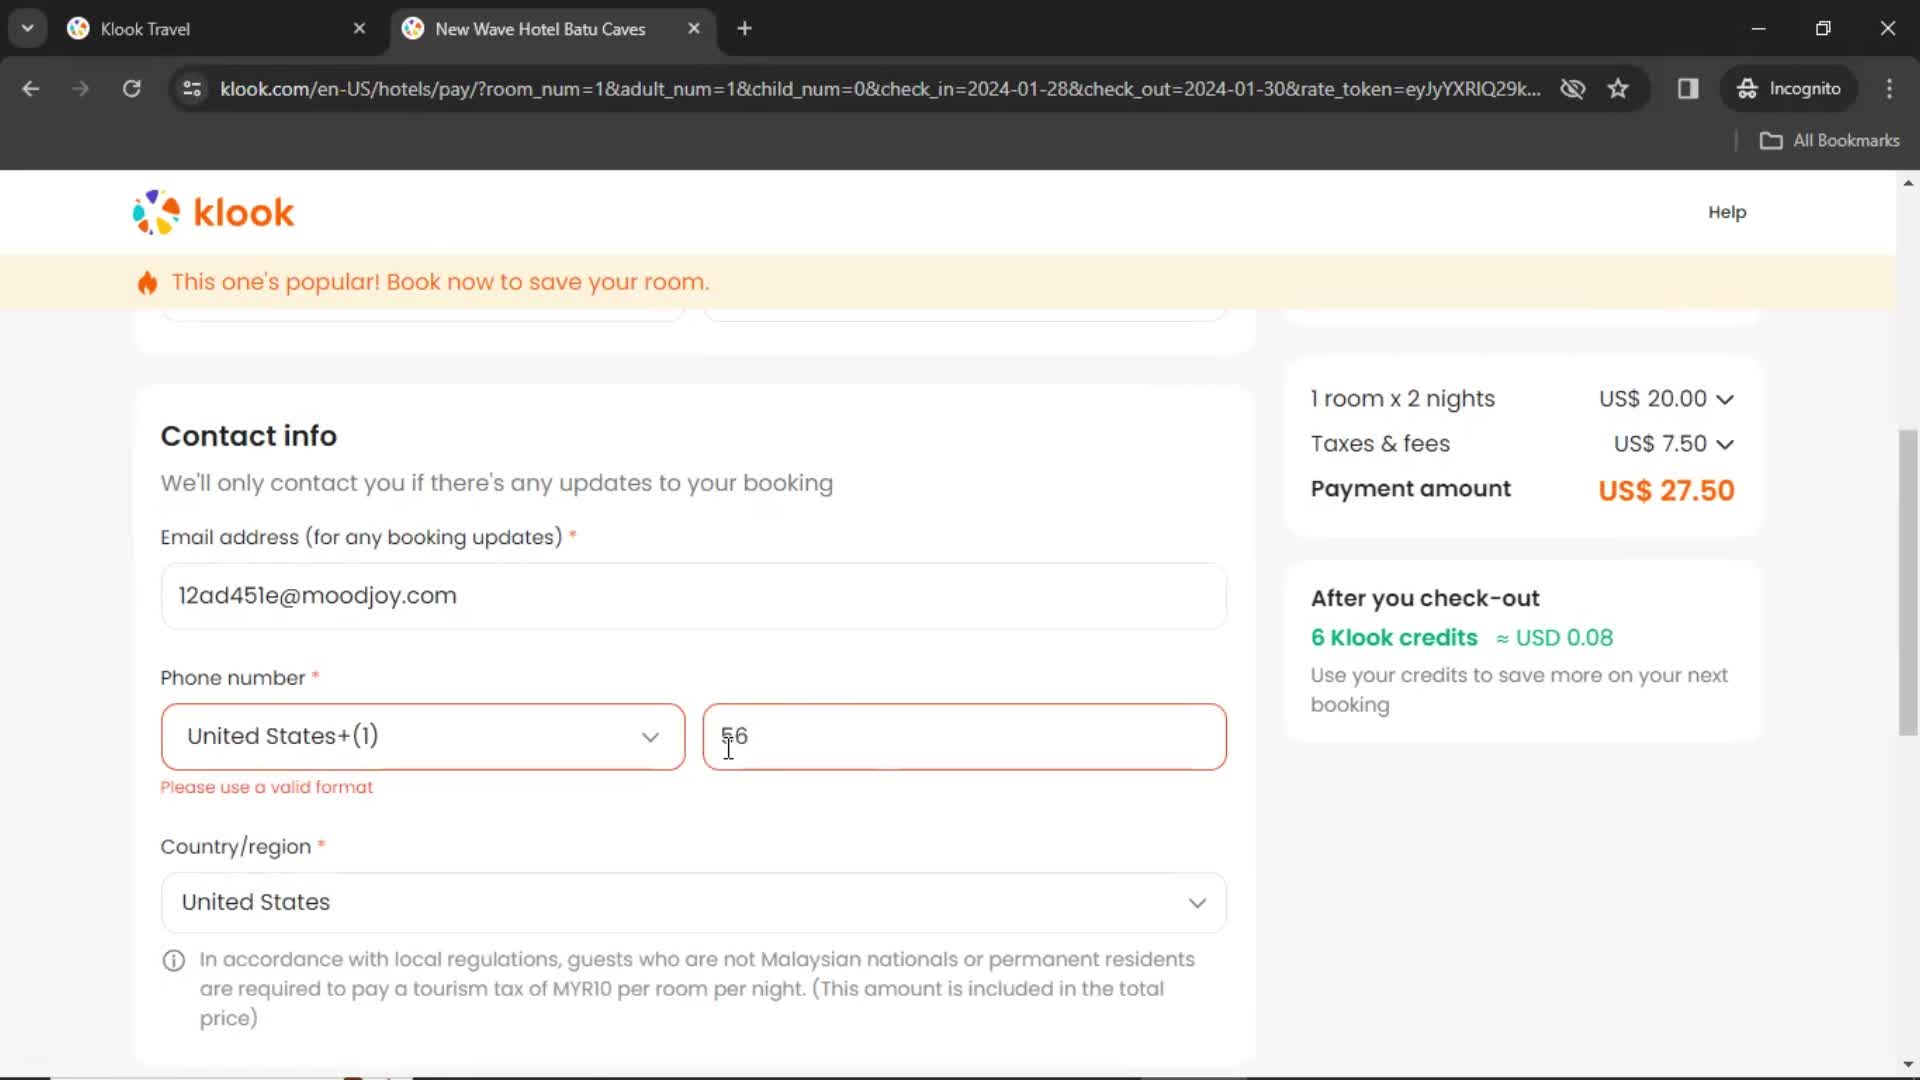Click the back navigation arrow icon

[33, 88]
